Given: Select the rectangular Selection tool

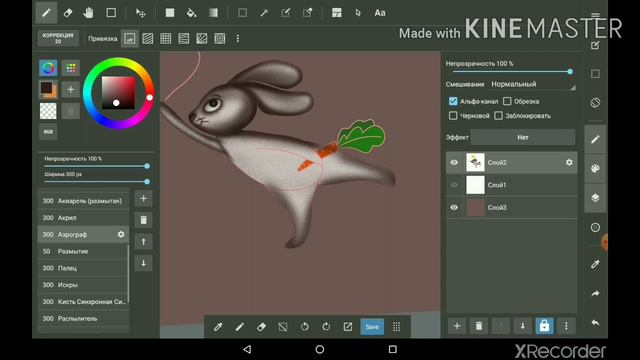Looking at the screenshot, I should 242,13.
